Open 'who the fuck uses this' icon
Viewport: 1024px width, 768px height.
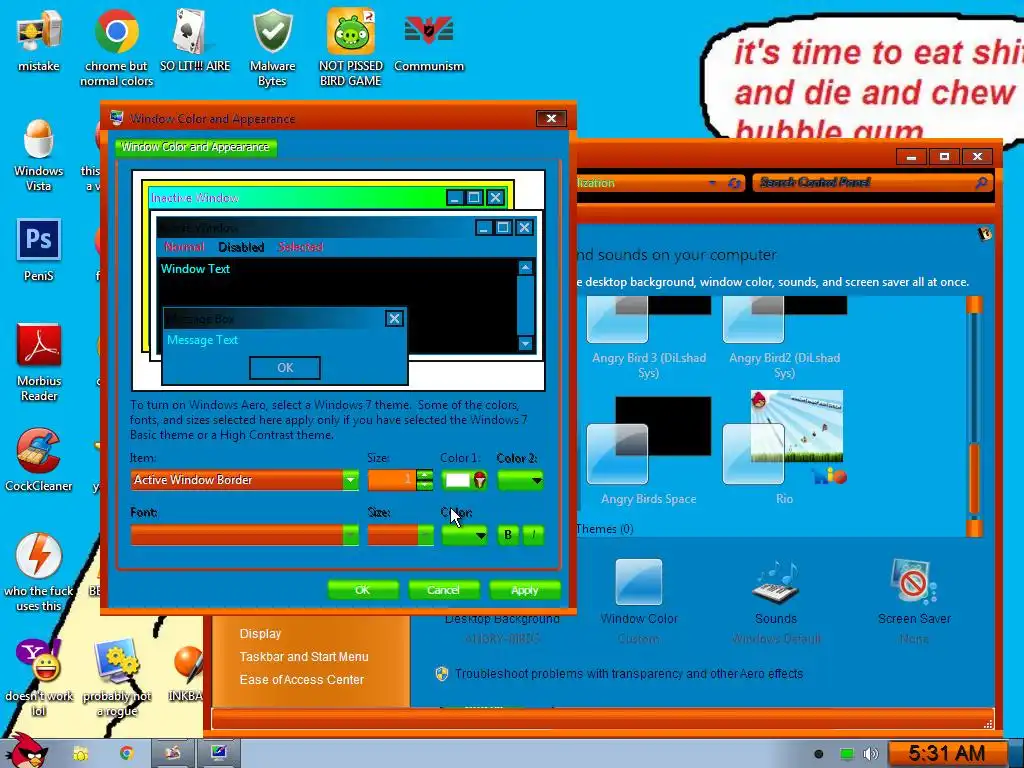(39, 573)
